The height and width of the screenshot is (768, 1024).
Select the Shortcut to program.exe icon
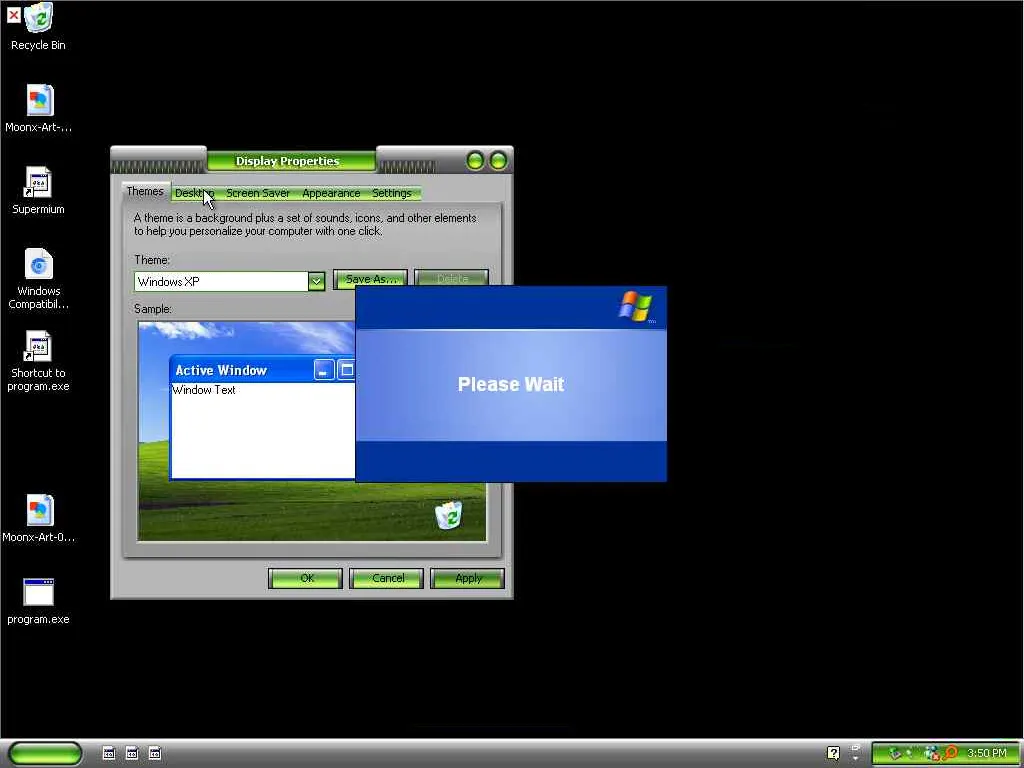39,361
